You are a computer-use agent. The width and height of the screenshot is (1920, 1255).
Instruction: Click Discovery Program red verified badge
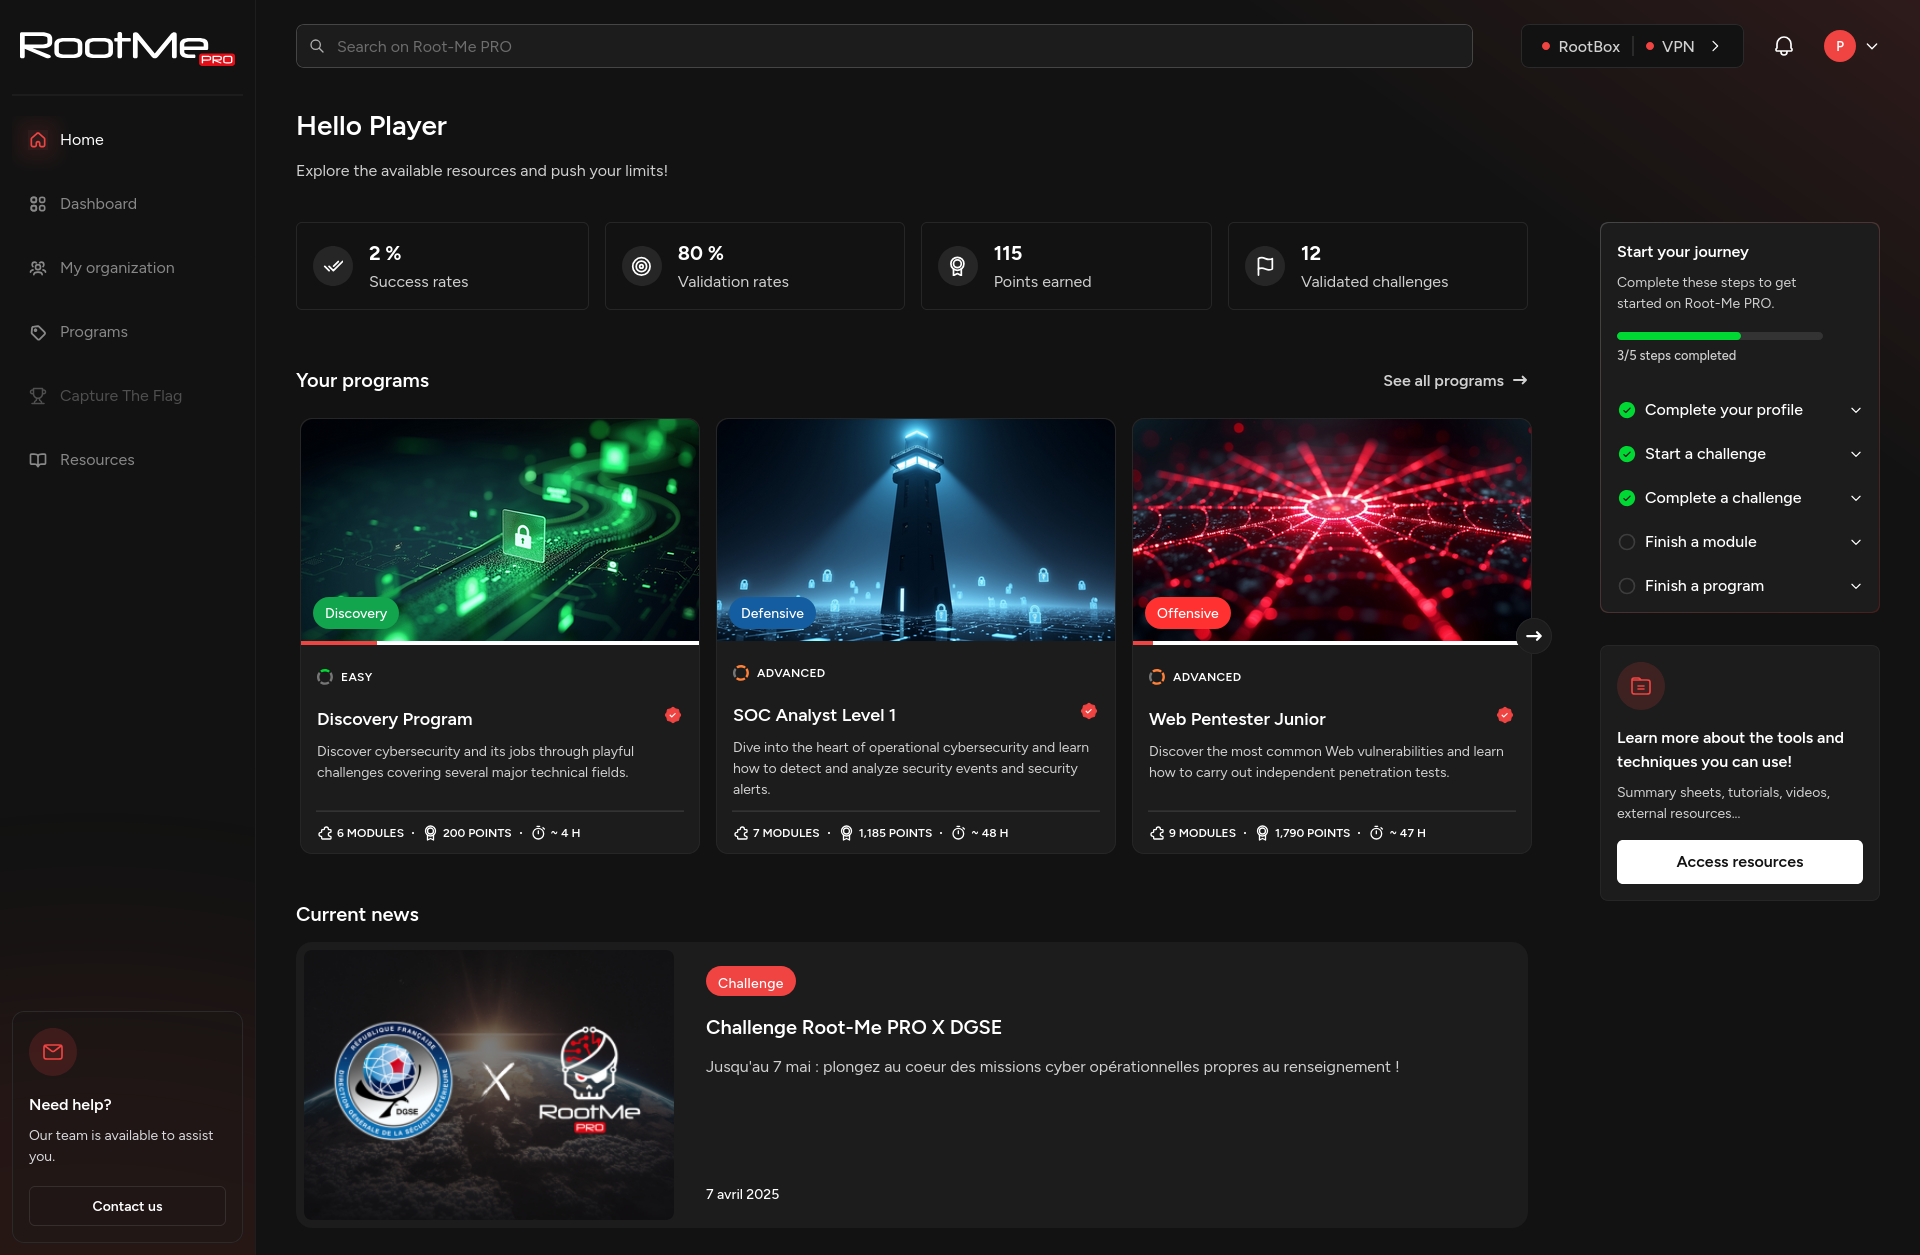point(673,714)
